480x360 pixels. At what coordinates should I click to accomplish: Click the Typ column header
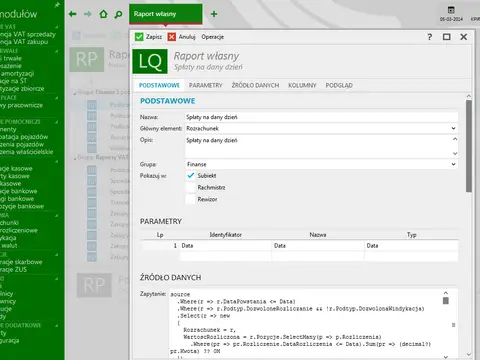(411, 235)
